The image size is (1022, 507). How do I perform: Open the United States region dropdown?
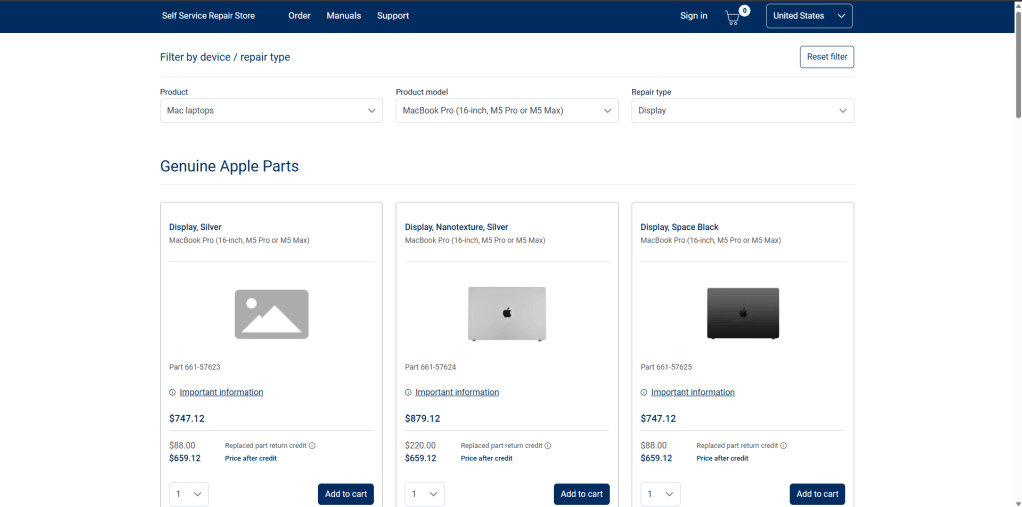(x=809, y=16)
